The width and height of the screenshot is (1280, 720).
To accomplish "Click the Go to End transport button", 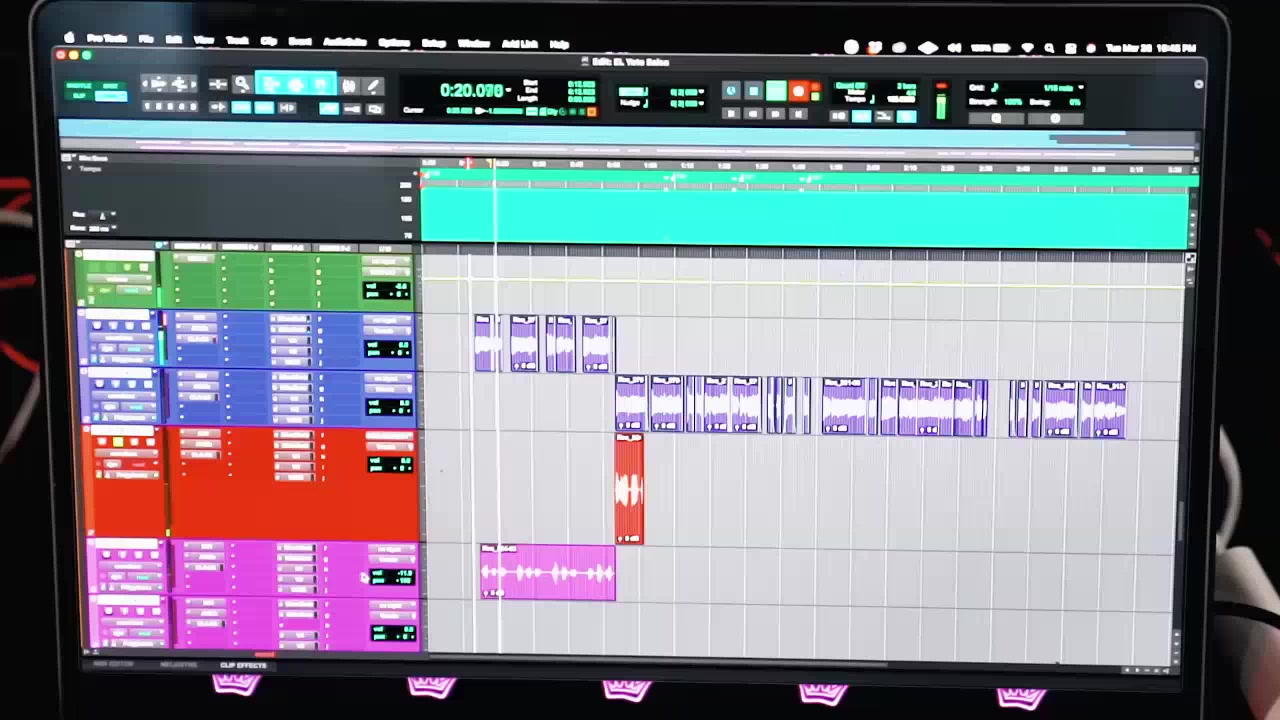I will (x=798, y=114).
